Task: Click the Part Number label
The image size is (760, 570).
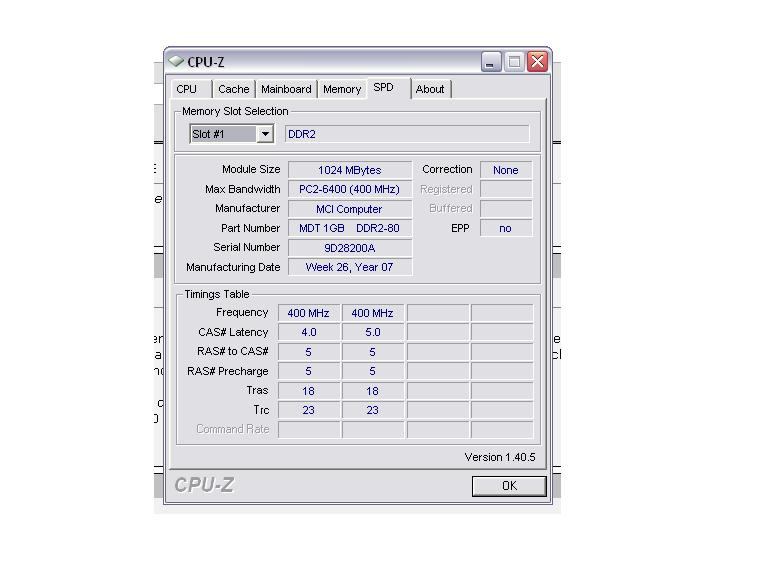Action: 250,228
